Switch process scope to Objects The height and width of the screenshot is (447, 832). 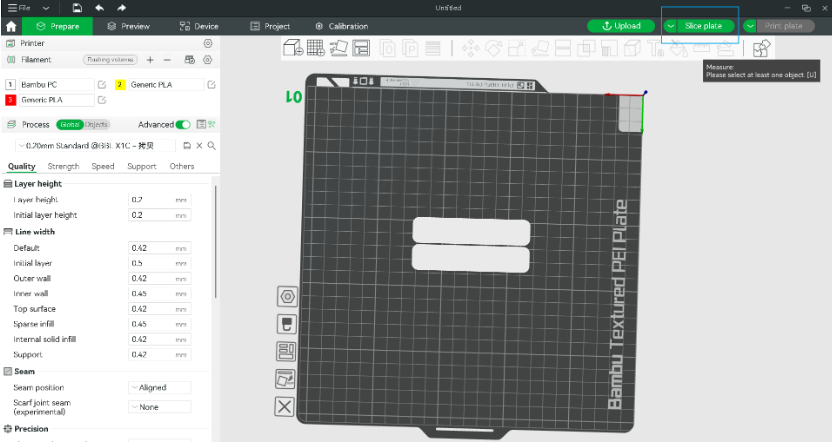point(96,124)
